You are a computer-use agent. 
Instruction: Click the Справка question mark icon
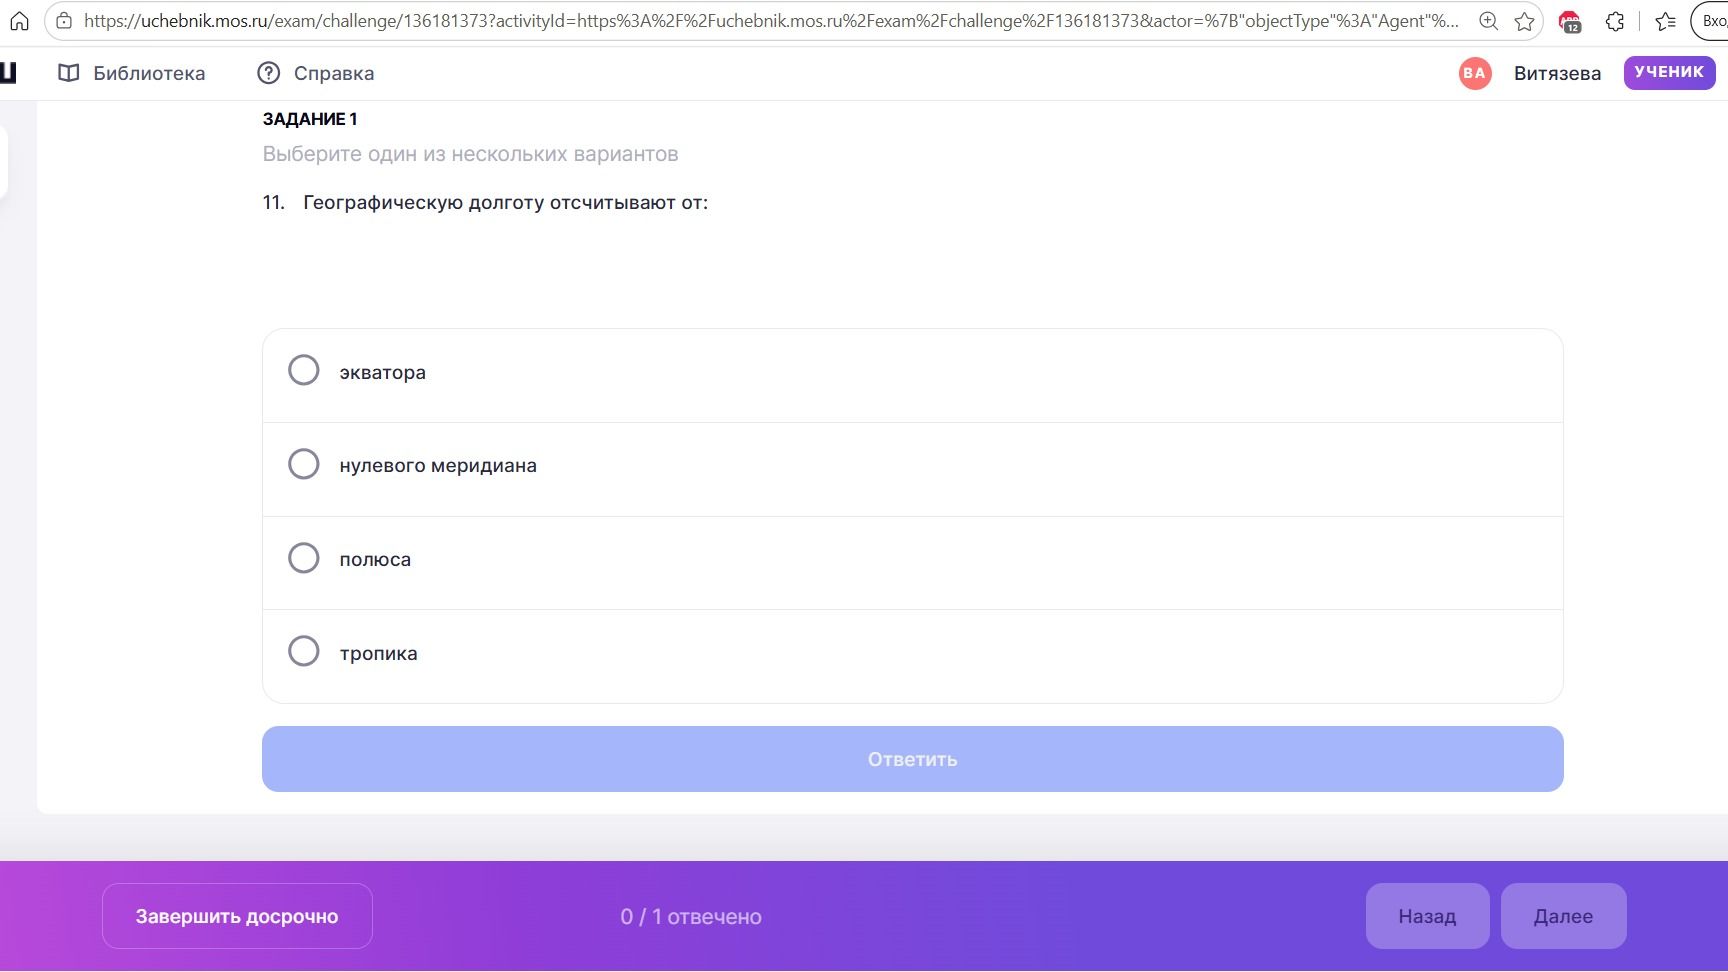(x=268, y=73)
